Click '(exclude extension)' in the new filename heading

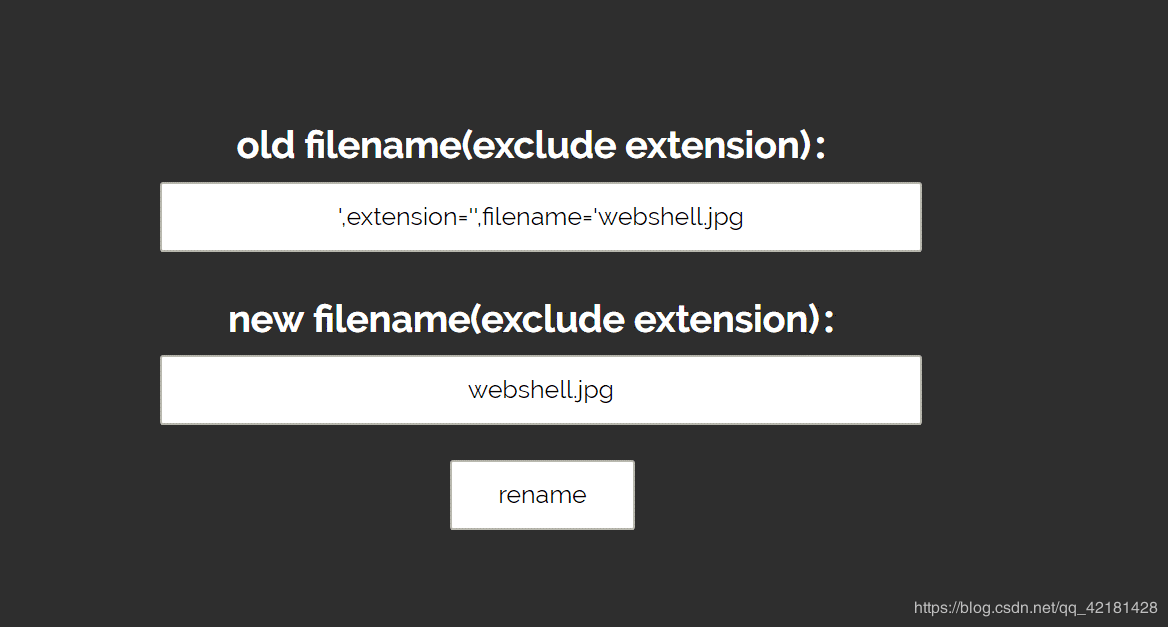point(646,319)
